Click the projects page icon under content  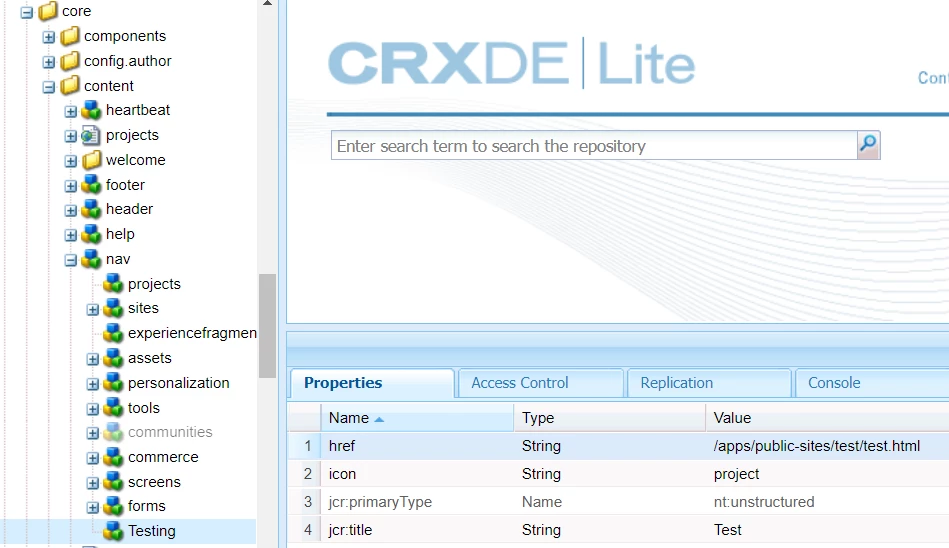click(x=91, y=135)
